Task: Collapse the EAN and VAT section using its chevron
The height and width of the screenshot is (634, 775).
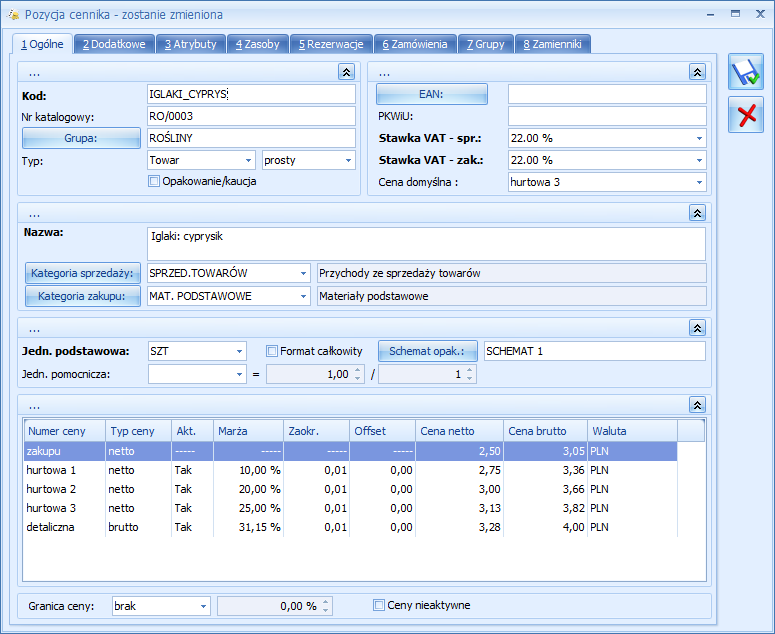Action: tap(697, 72)
